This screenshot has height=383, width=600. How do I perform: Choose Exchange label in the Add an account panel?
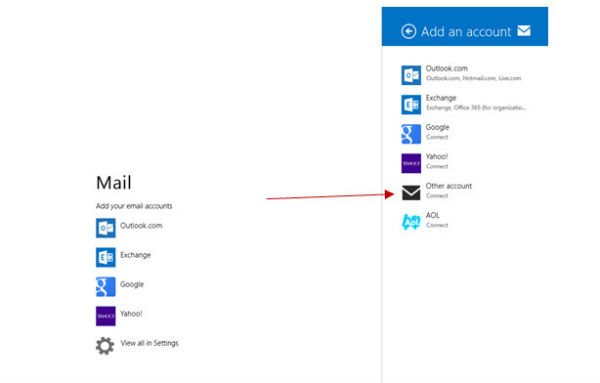[x=441, y=98]
